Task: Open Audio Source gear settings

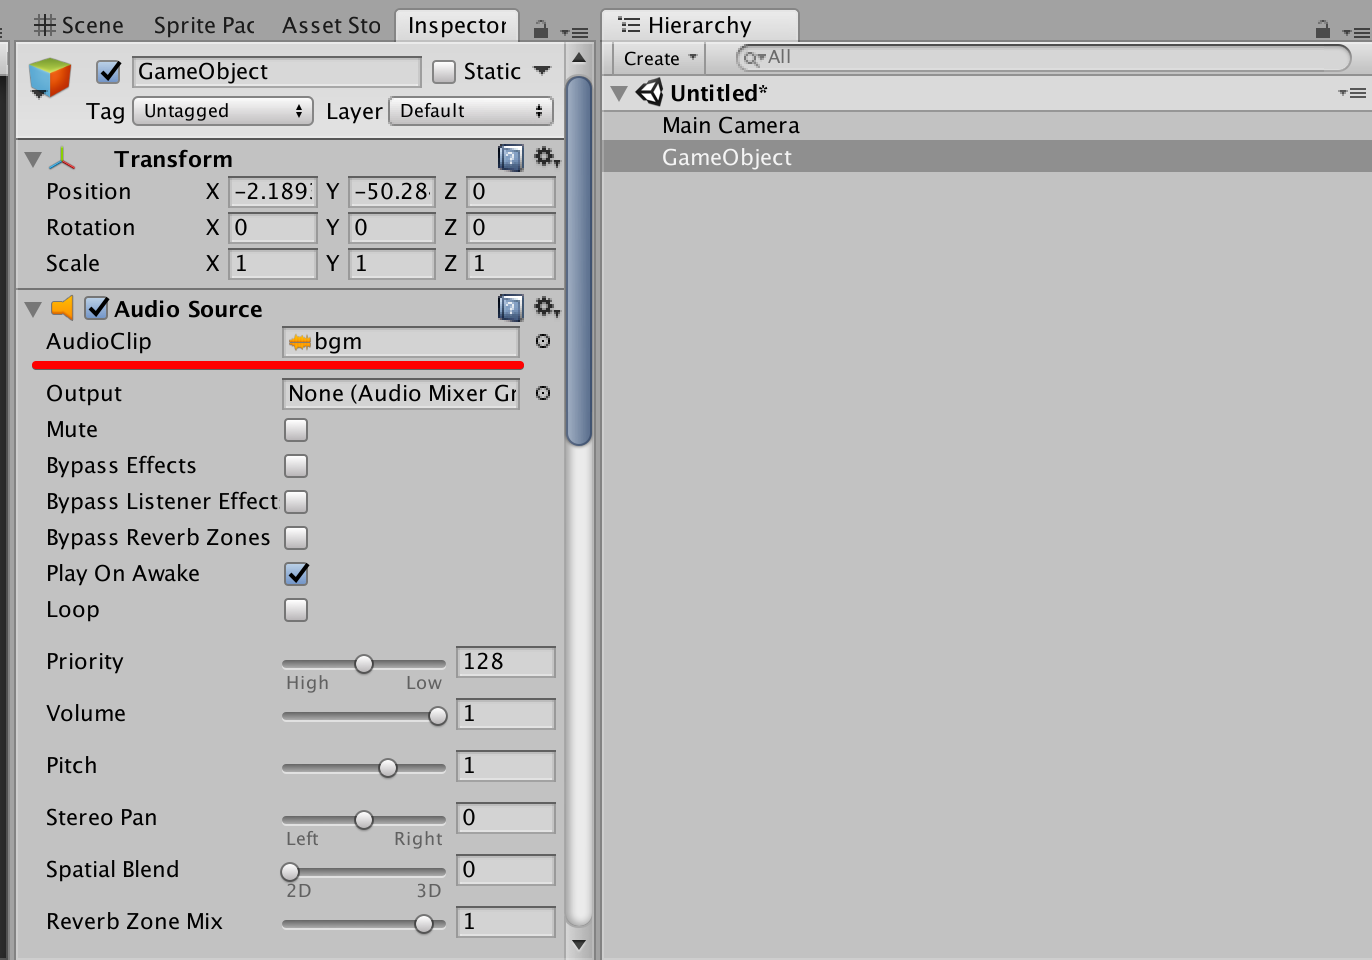Action: click(546, 307)
